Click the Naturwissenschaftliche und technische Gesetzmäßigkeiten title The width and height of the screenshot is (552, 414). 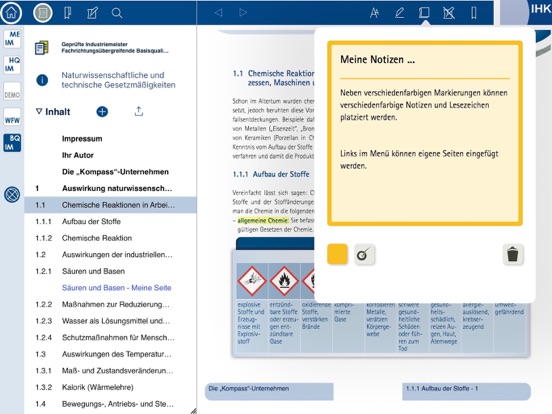118,80
